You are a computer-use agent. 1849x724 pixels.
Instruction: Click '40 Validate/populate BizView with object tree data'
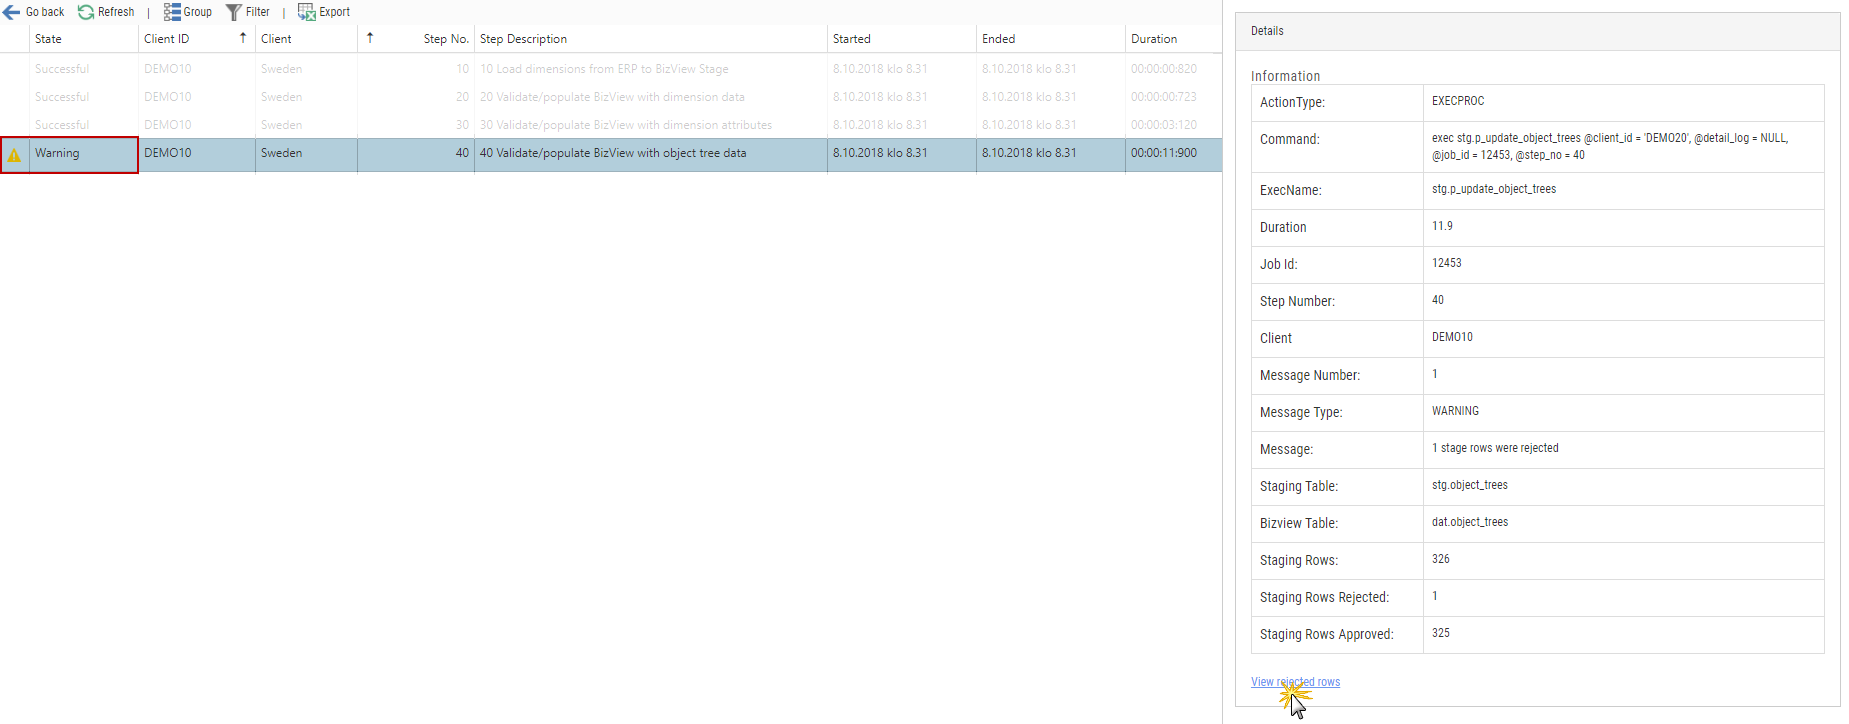613,153
